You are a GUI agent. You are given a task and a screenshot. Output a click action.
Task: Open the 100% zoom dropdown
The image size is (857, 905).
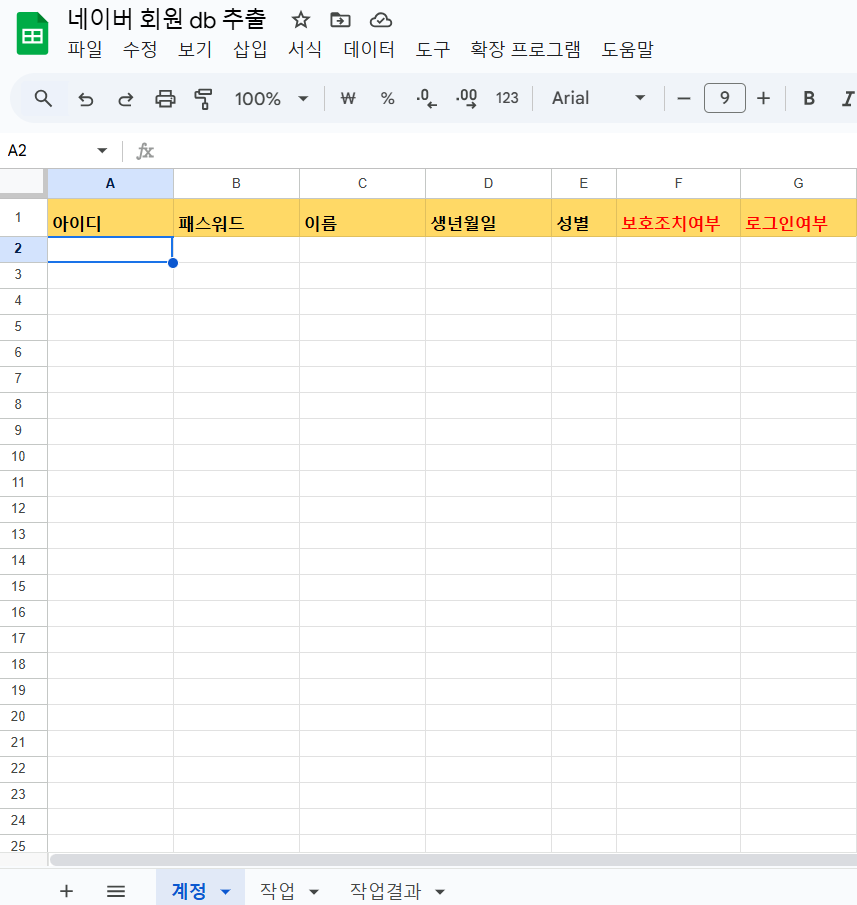[271, 99]
